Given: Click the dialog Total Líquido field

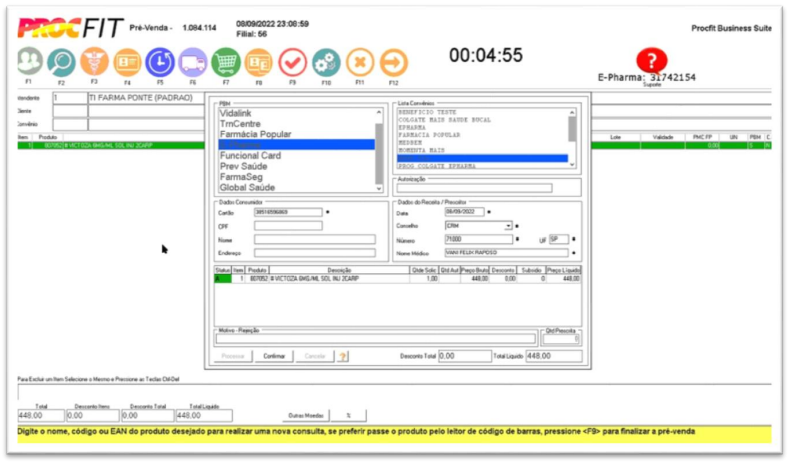Looking at the screenshot, I should (x=554, y=356).
